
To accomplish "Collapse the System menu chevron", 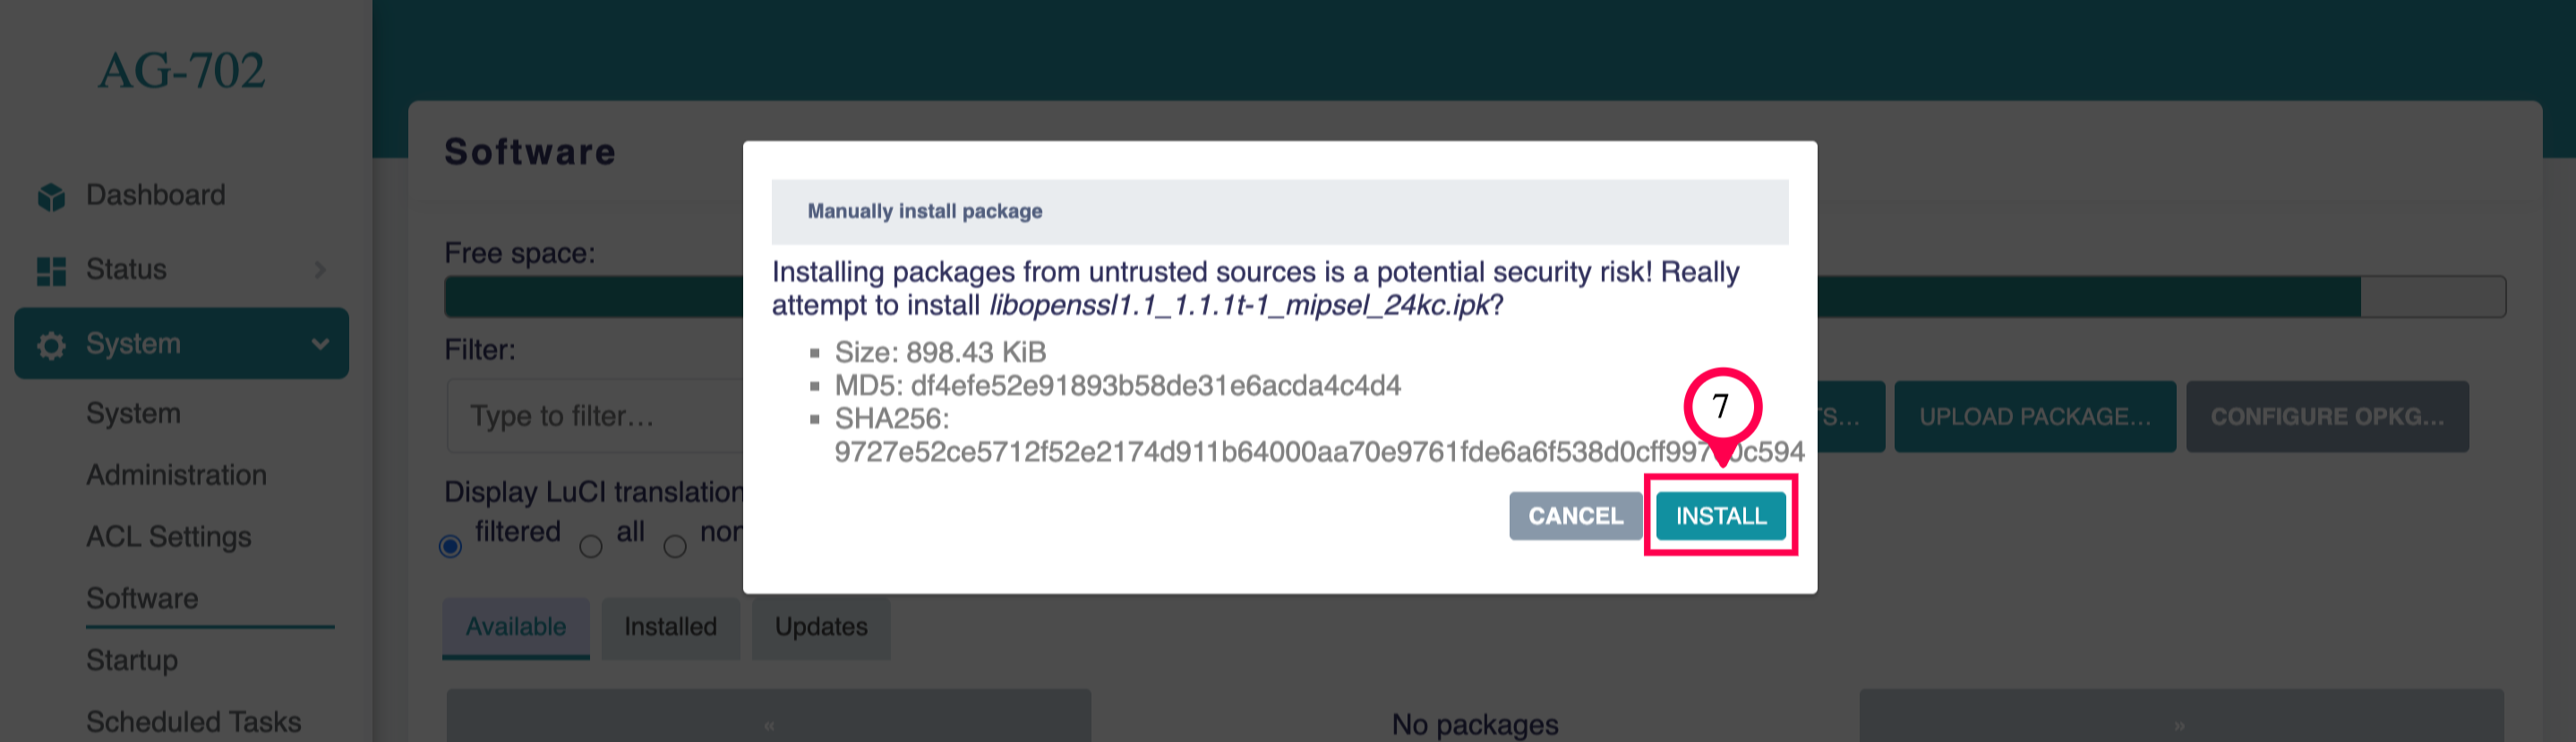I will (x=320, y=344).
